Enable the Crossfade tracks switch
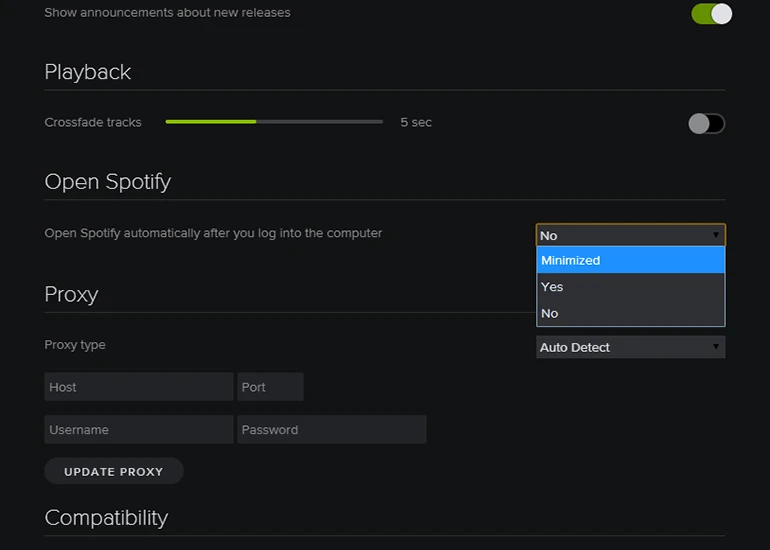Image resolution: width=770 pixels, height=550 pixels. click(706, 123)
